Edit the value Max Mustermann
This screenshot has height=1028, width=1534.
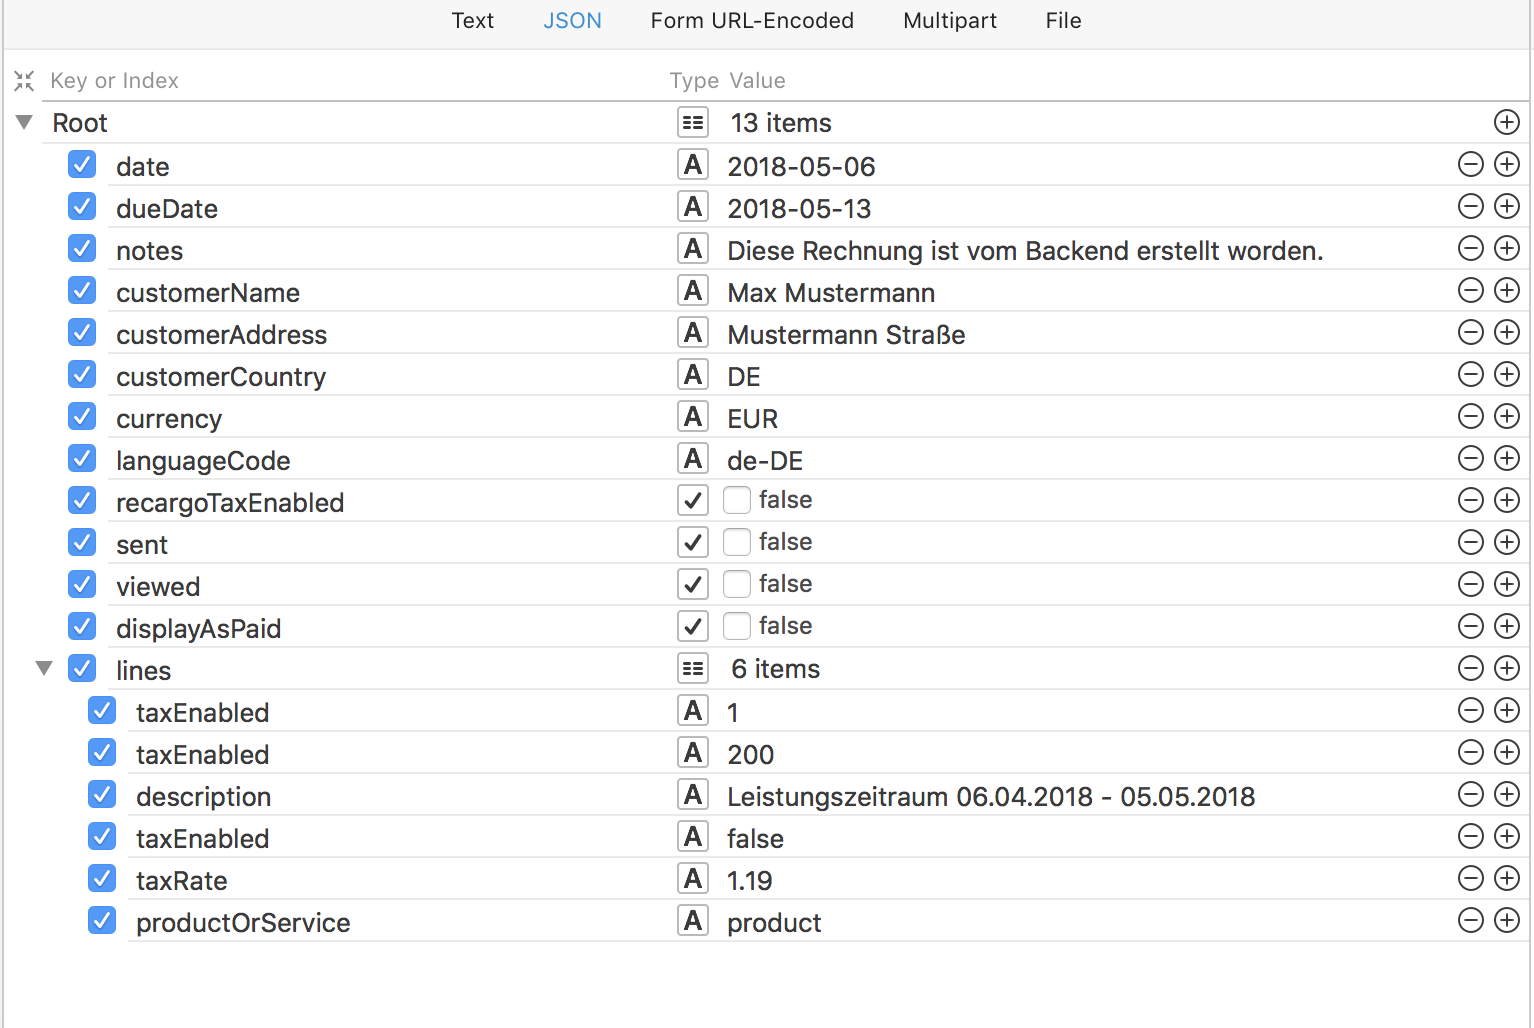(831, 292)
